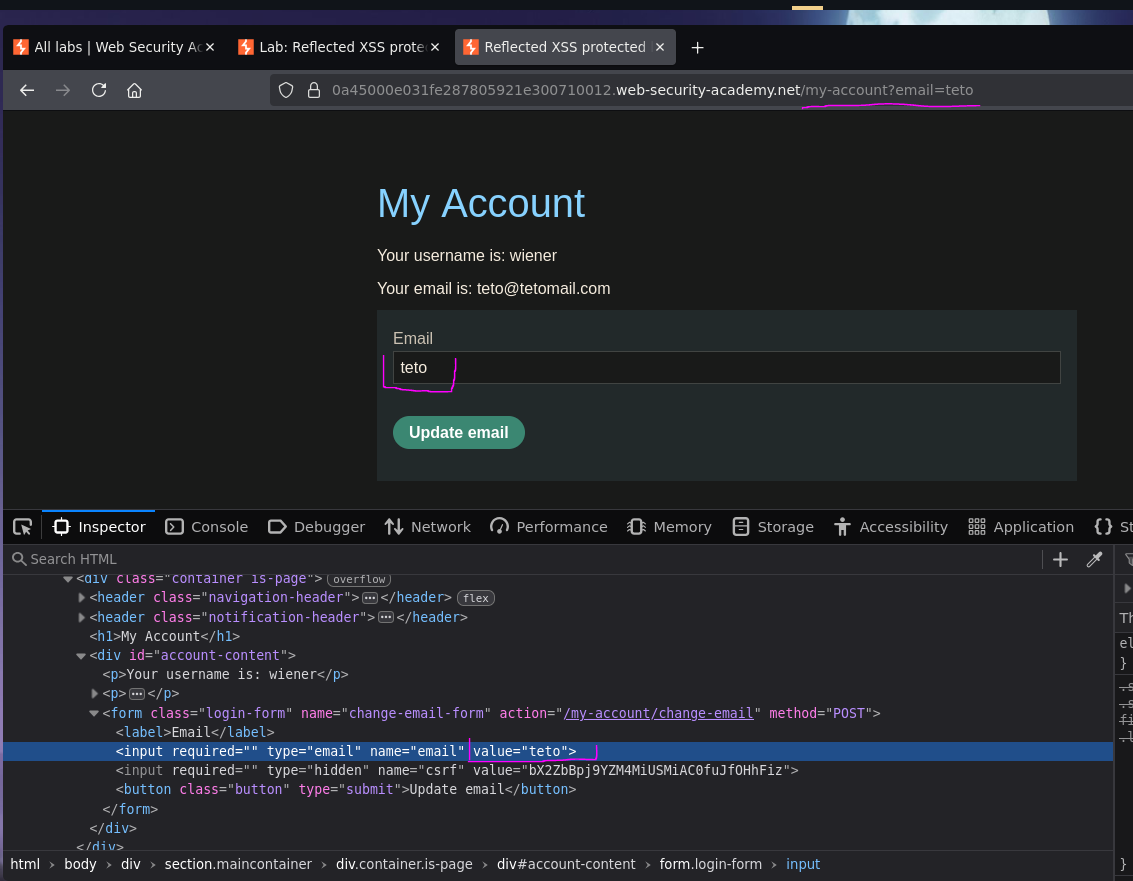Open the Memory panel
This screenshot has height=881, width=1133.
click(669, 527)
